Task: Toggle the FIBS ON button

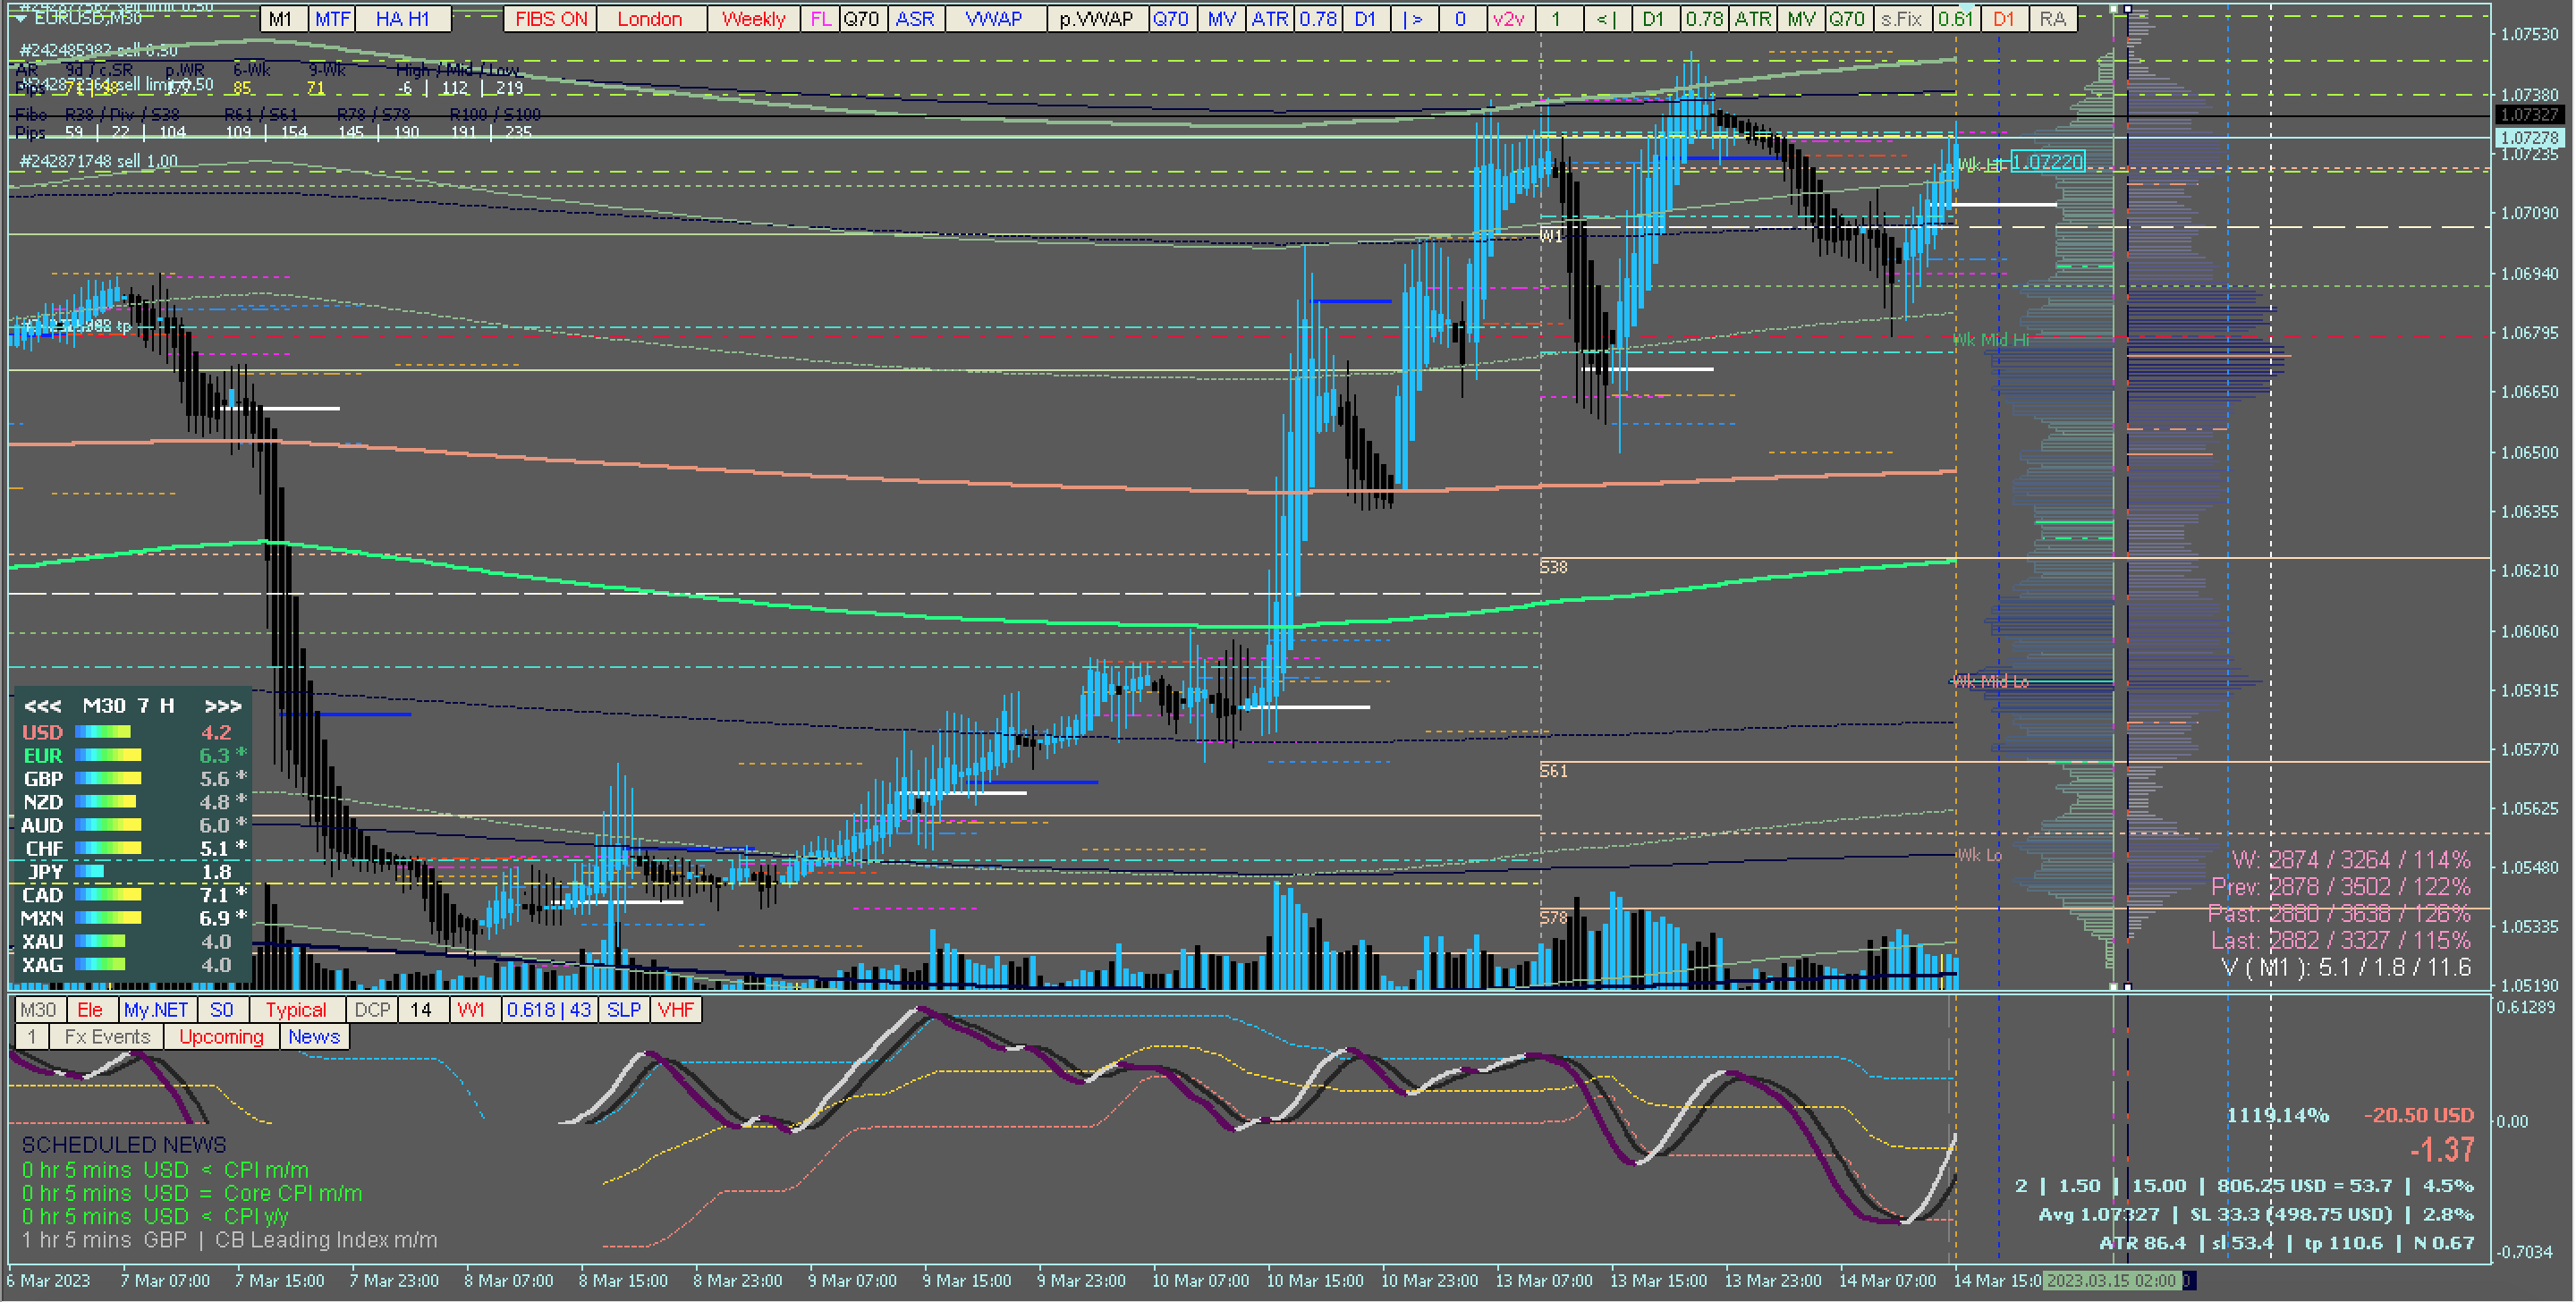Action: pyautogui.click(x=551, y=19)
